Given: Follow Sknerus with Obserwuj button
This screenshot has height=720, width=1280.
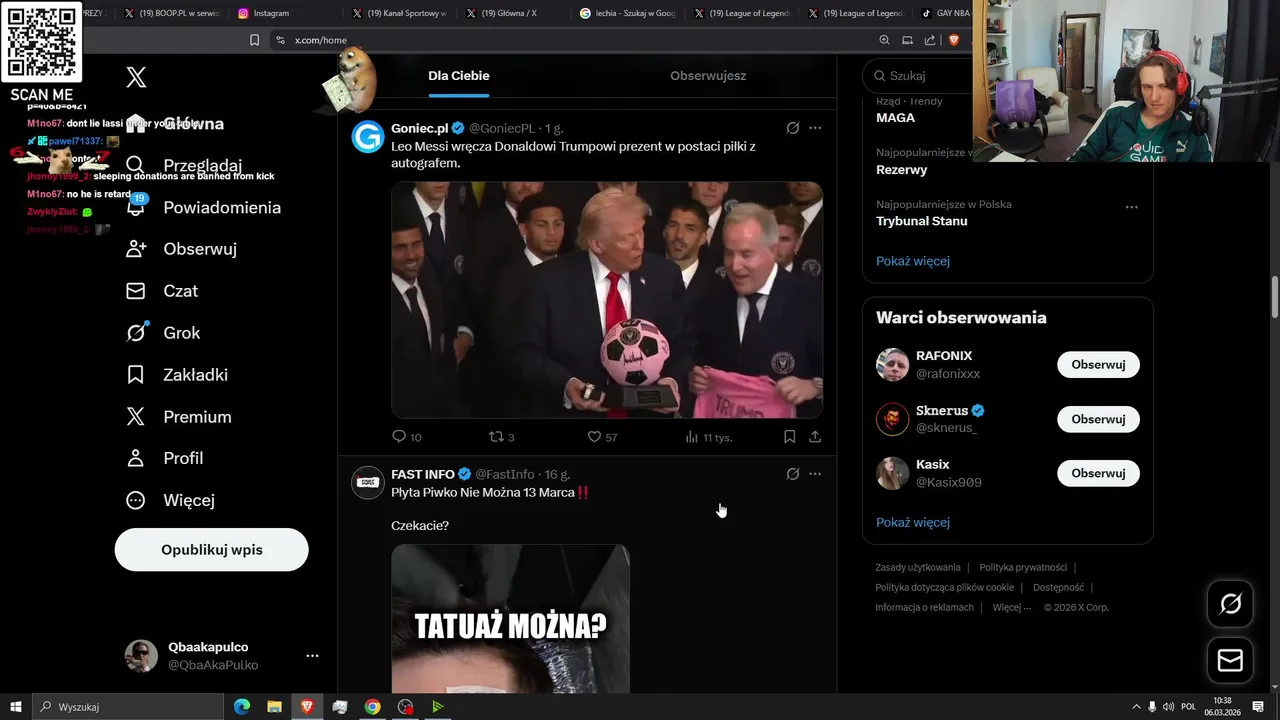Looking at the screenshot, I should pyautogui.click(x=1098, y=419).
